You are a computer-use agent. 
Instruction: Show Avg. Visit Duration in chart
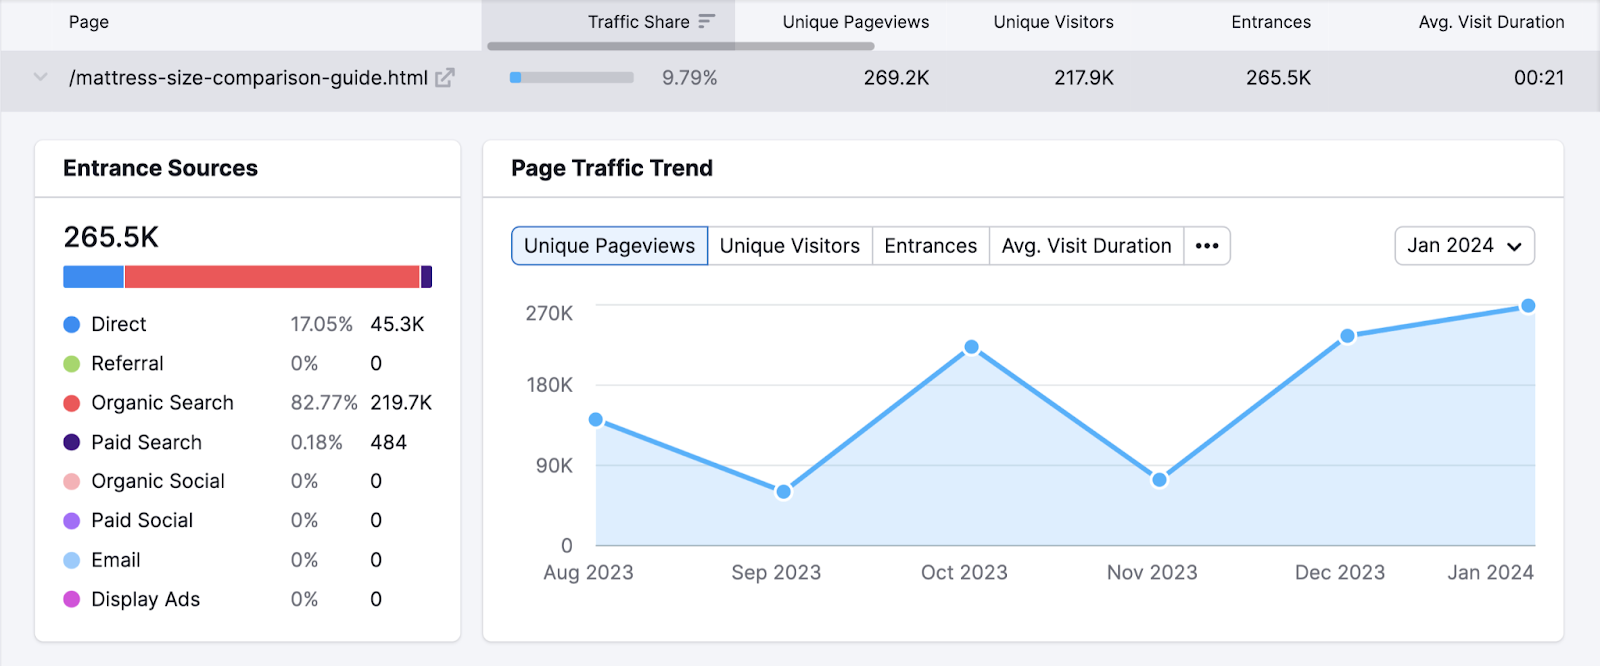point(1086,246)
